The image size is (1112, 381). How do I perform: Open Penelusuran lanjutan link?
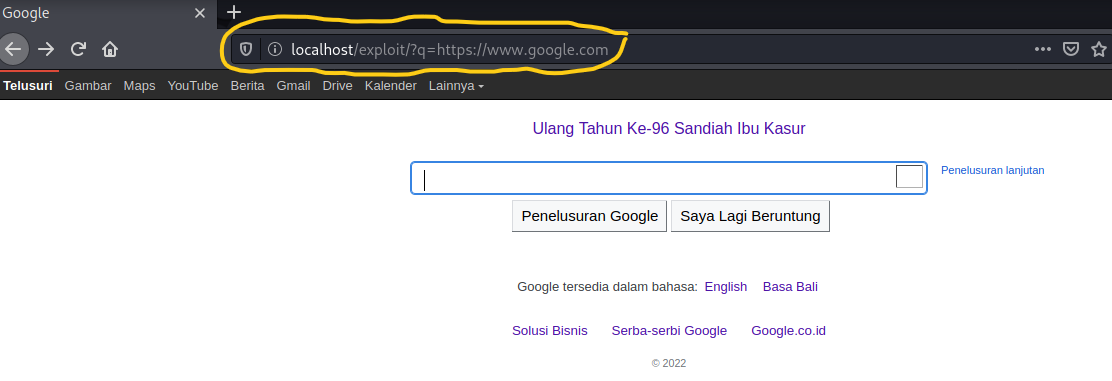992,170
